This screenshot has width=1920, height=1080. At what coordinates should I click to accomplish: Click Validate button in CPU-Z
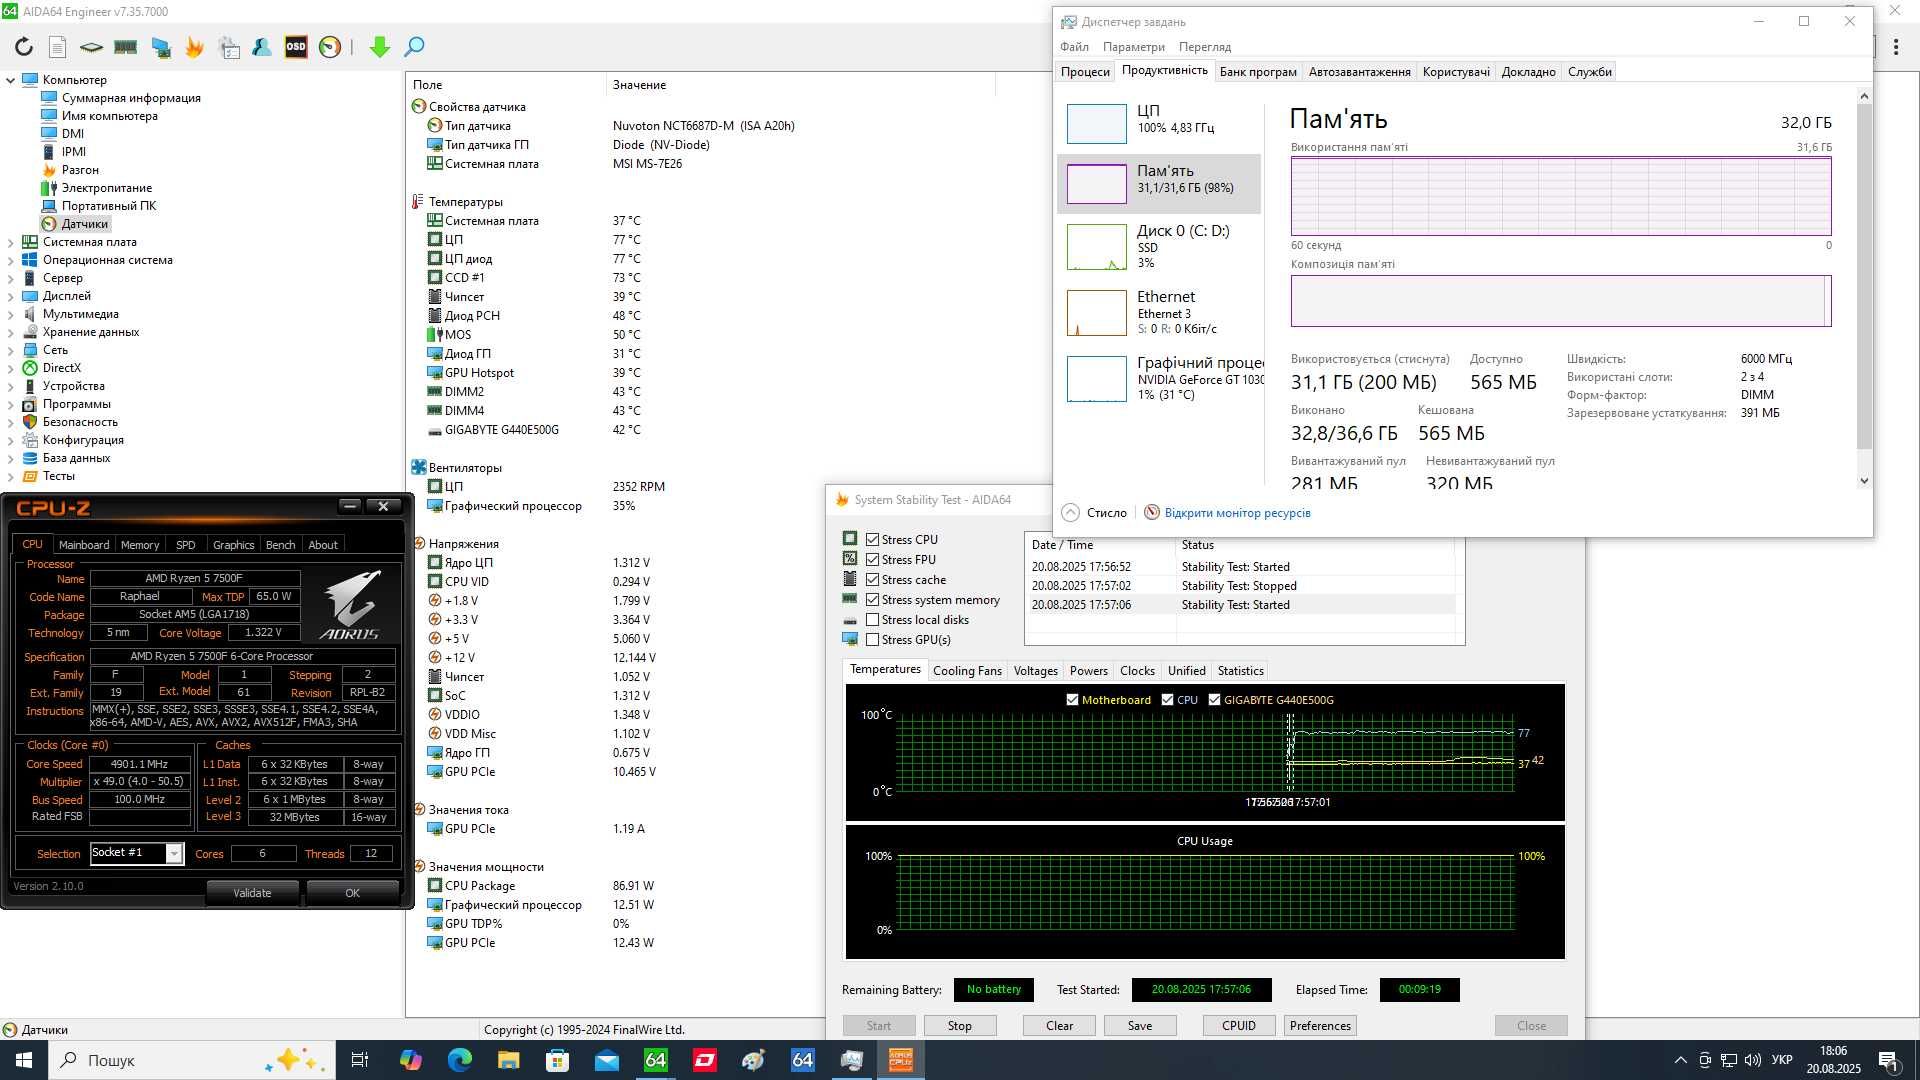pos(252,893)
